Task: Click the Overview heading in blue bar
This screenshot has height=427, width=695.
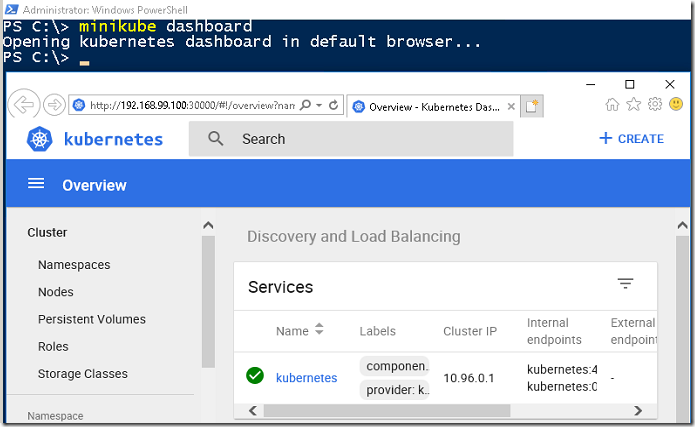Action: click(94, 185)
